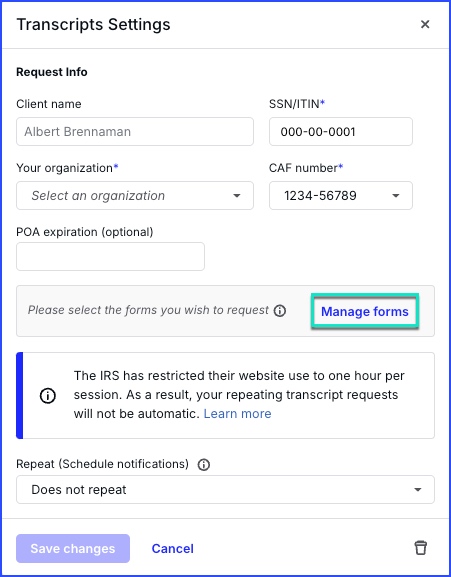Click the Cancel button
451x577 pixels.
[x=173, y=548]
